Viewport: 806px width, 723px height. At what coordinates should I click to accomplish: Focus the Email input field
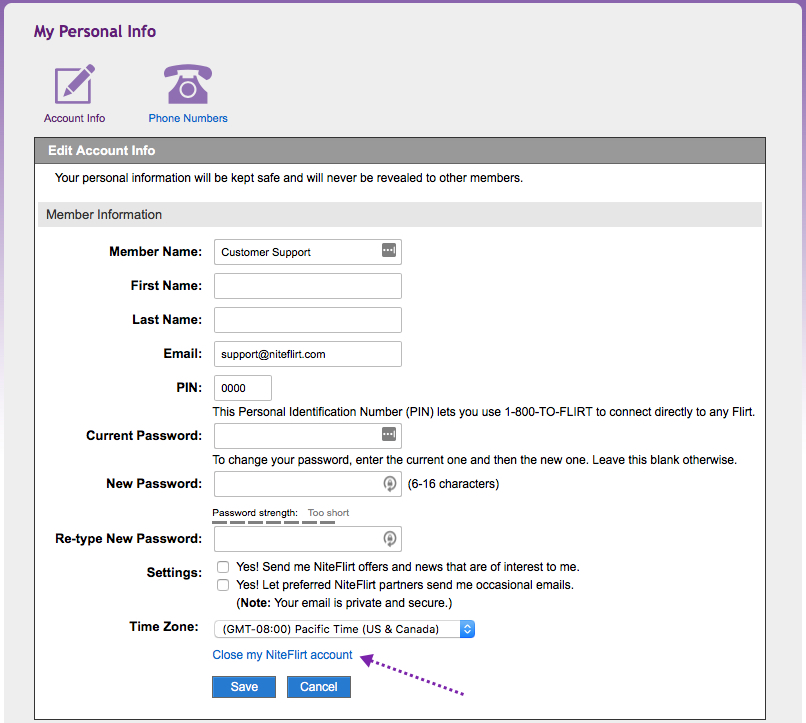[x=308, y=354]
